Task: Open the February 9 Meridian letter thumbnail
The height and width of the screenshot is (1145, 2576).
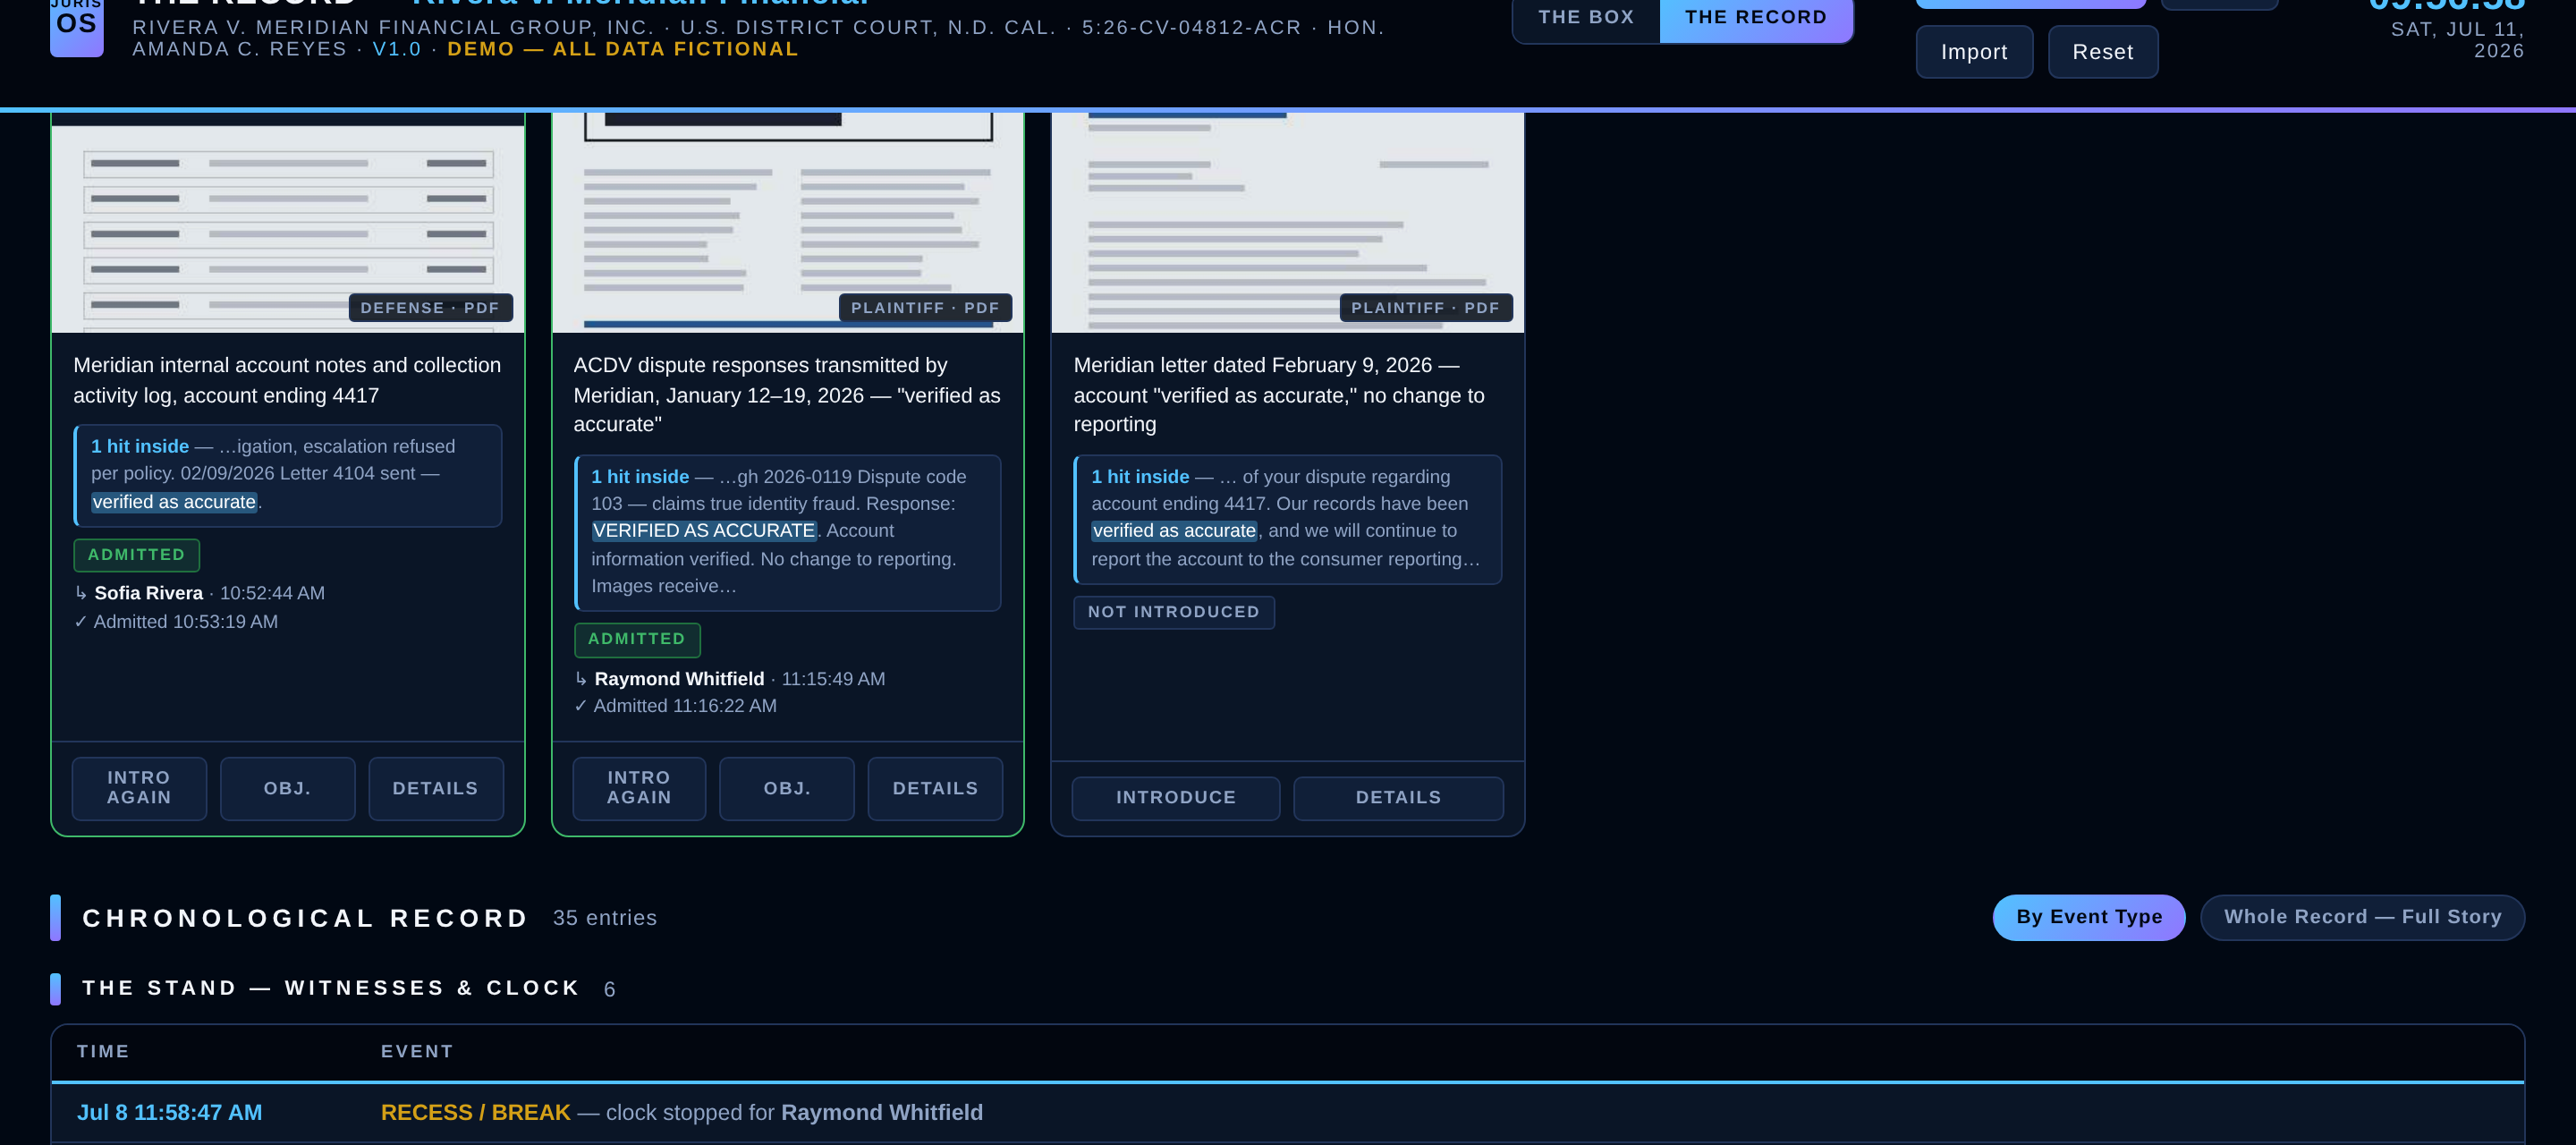Action: [x=1288, y=222]
